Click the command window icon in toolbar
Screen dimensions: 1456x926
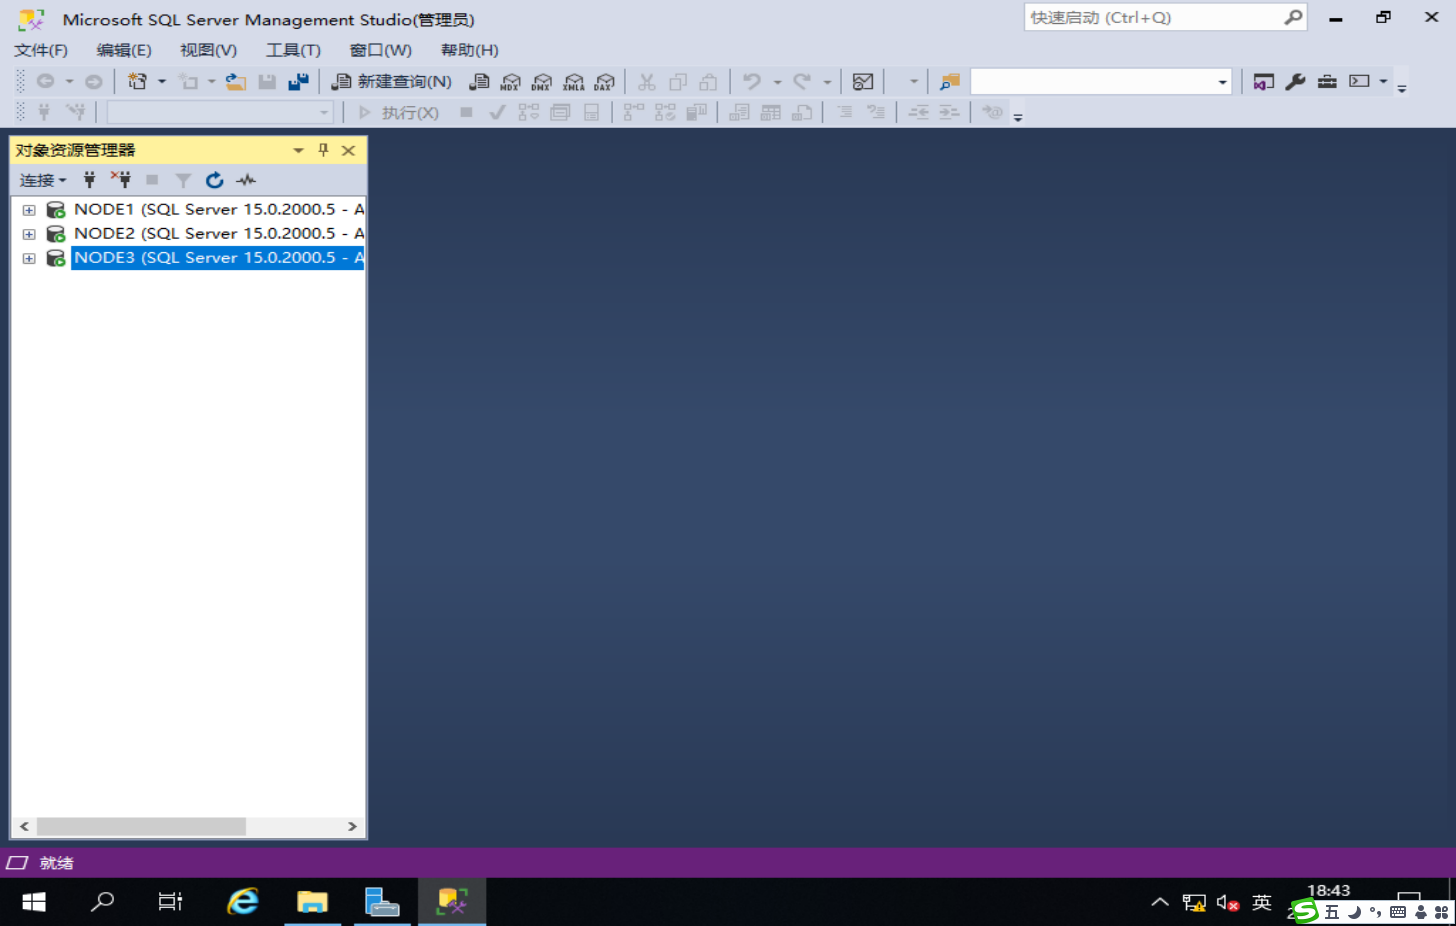point(1359,82)
